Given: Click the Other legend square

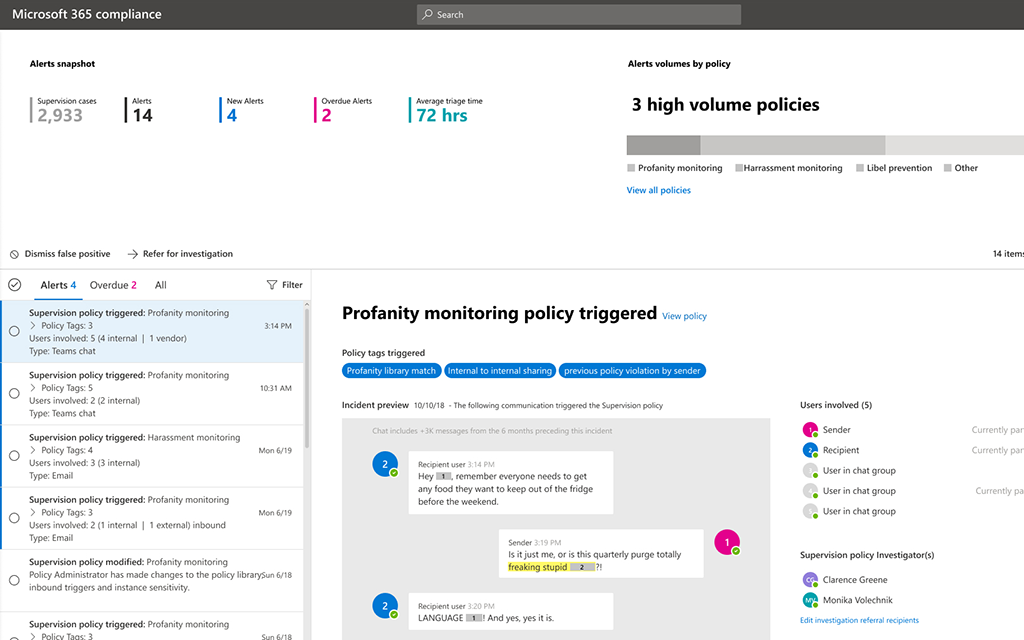Looking at the screenshot, I should pos(948,168).
